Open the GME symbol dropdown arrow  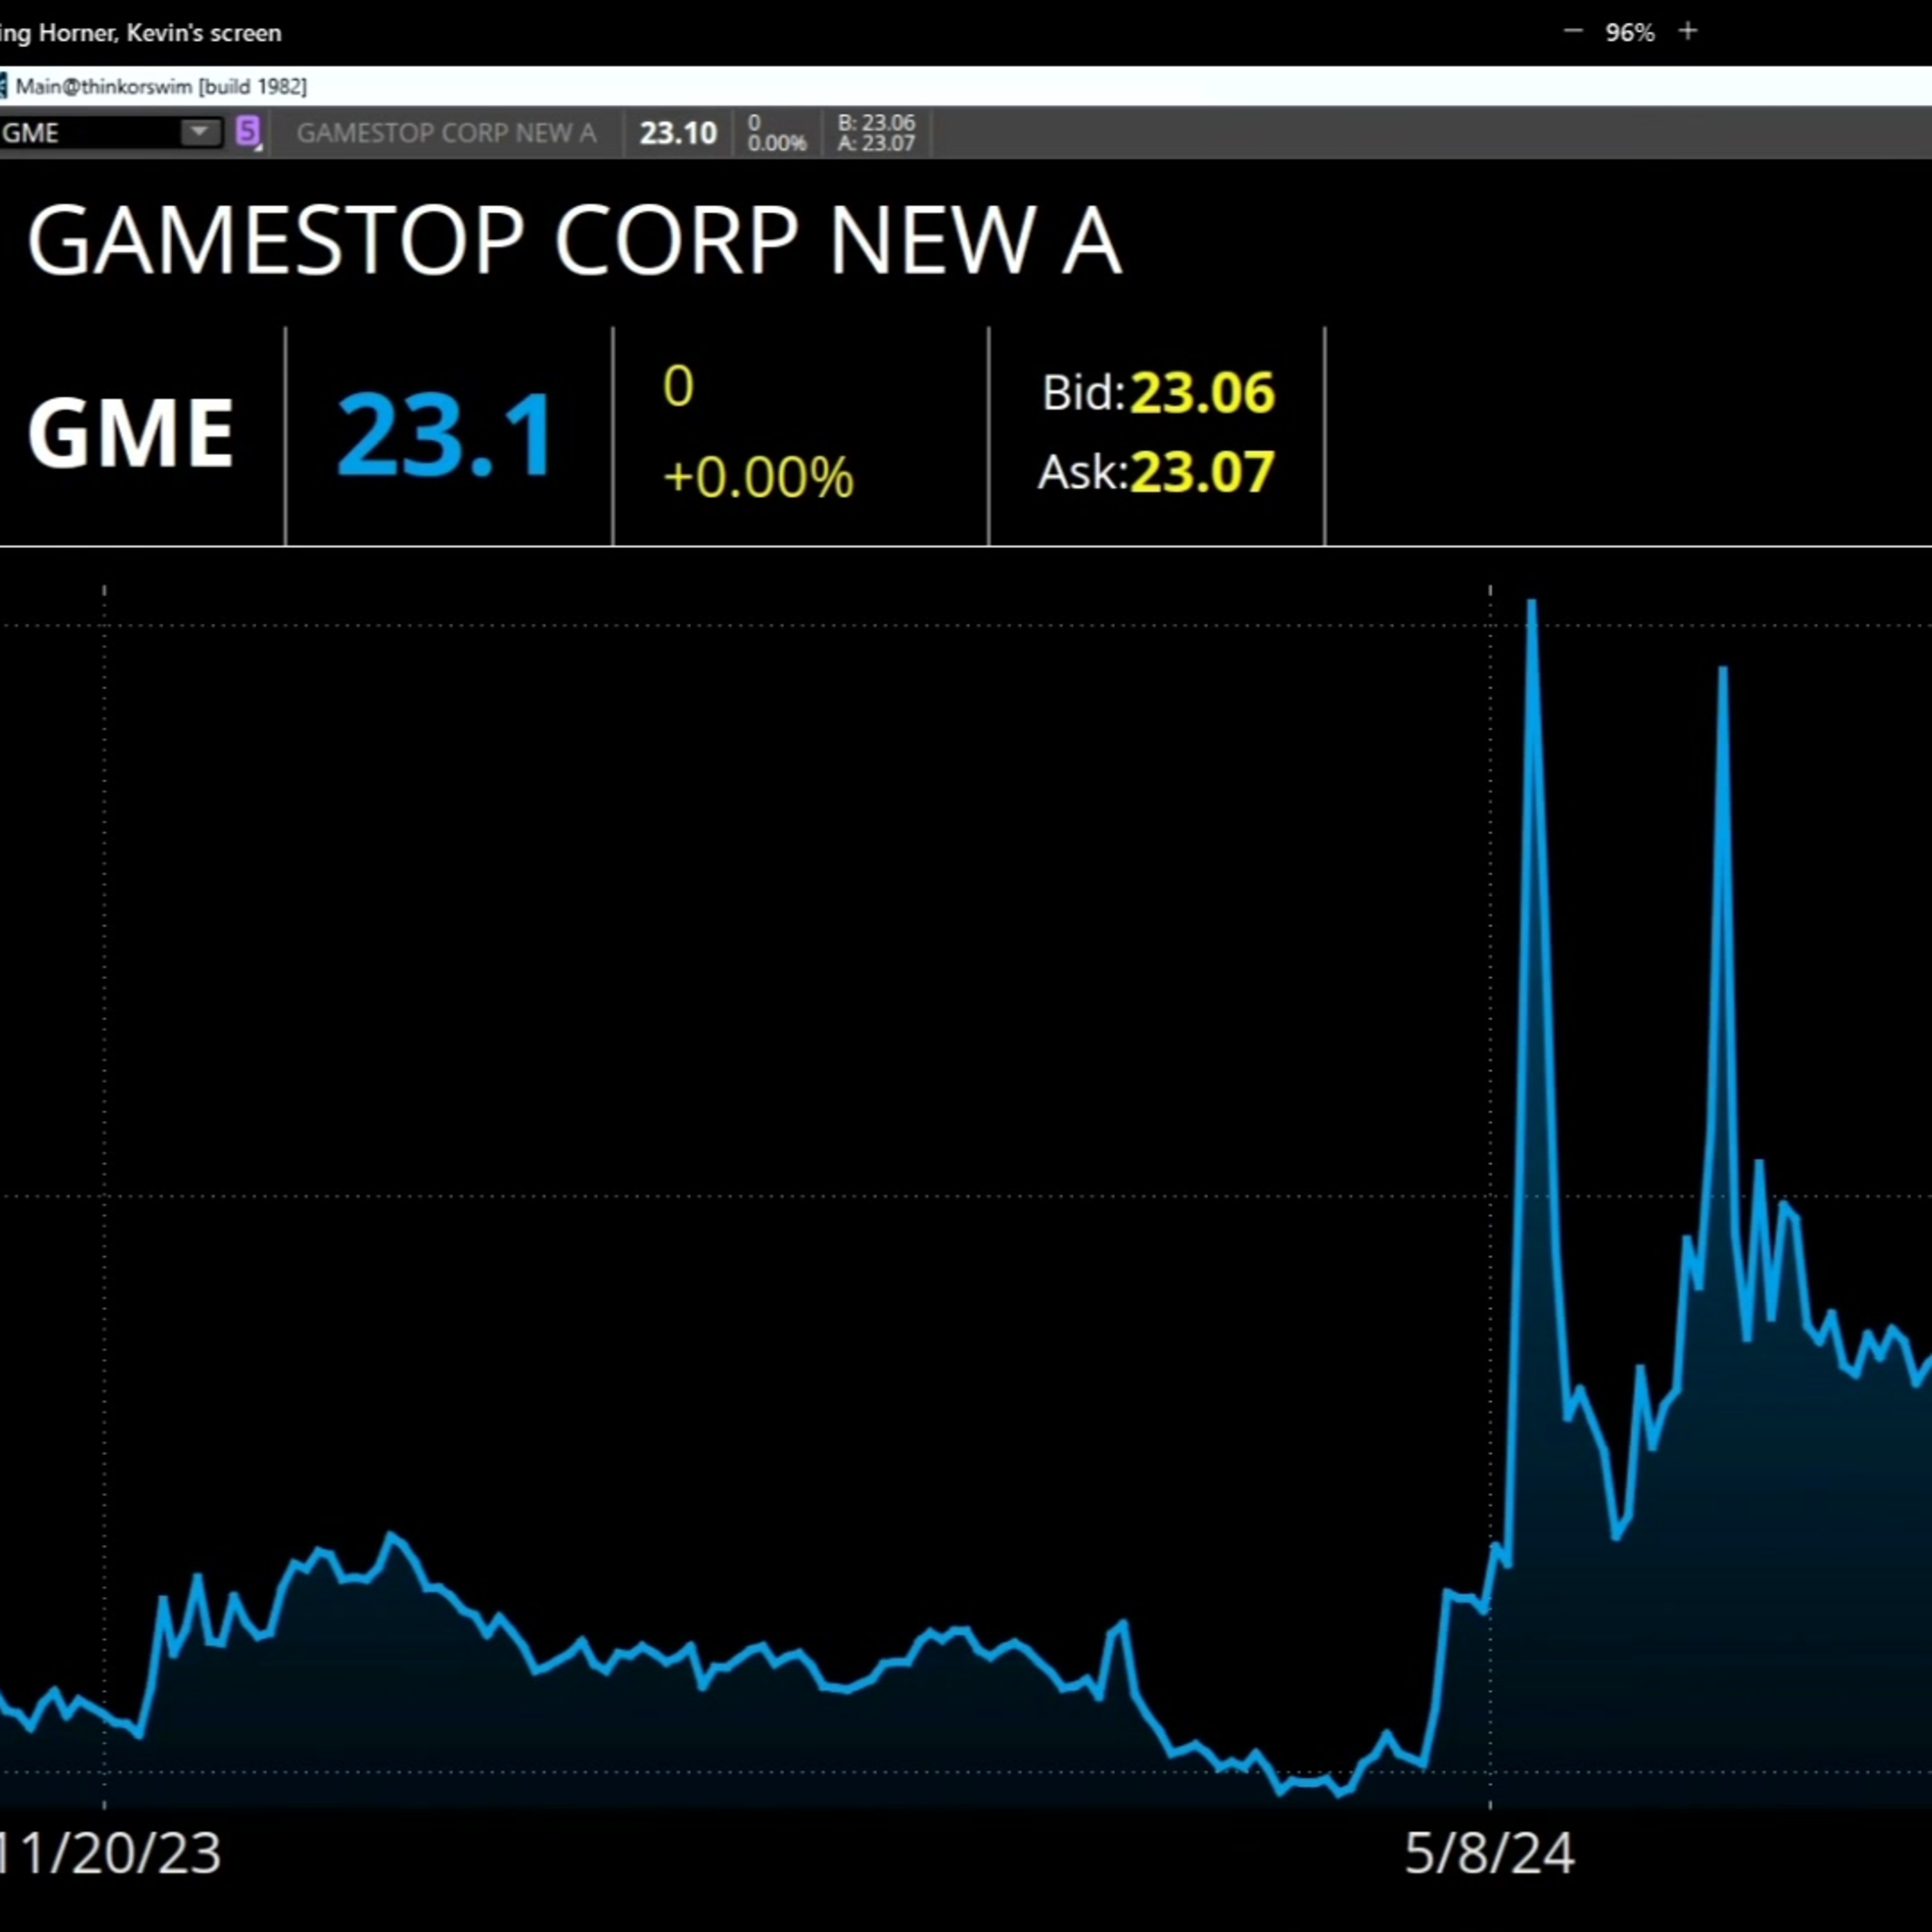click(200, 132)
